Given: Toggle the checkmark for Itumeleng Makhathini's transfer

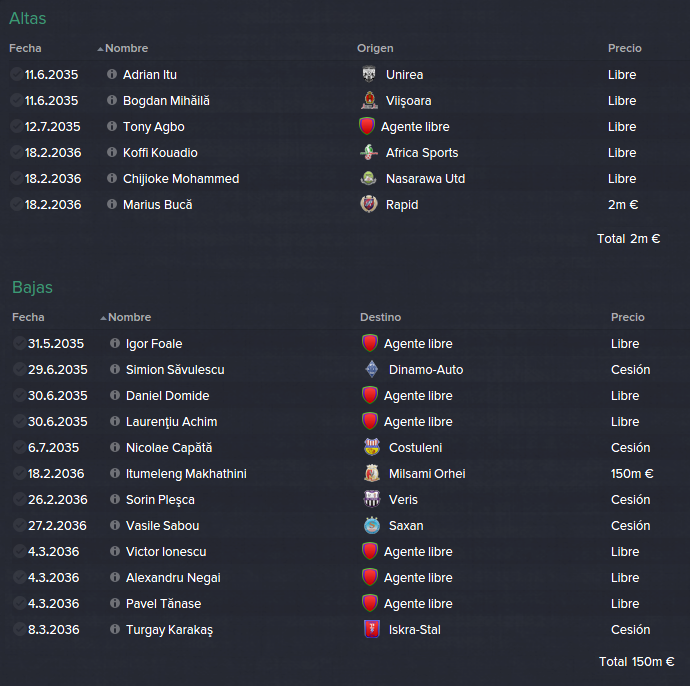Looking at the screenshot, I should pyautogui.click(x=19, y=473).
